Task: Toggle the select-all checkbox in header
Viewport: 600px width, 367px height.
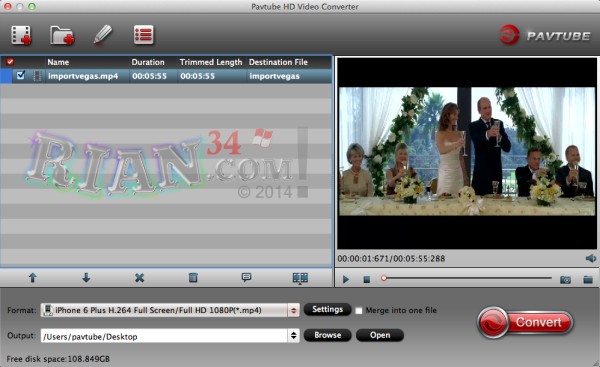Action: [x=10, y=62]
